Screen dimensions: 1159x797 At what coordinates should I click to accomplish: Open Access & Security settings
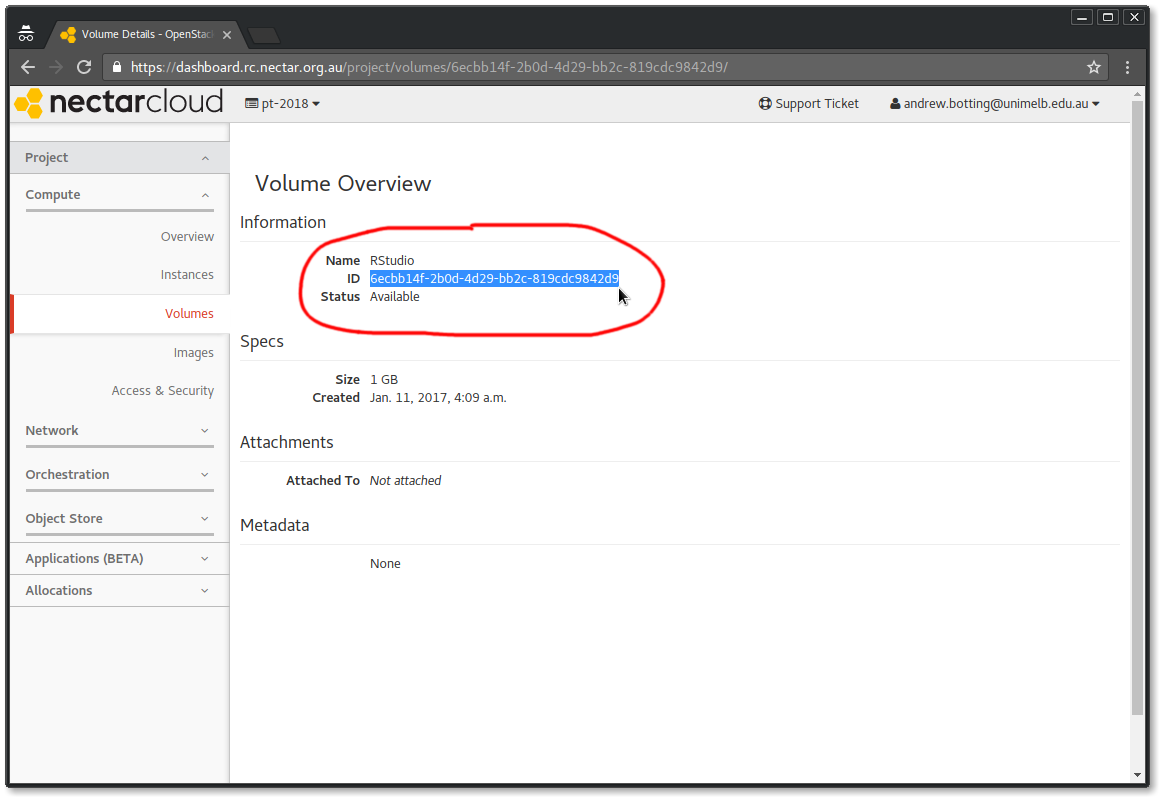pyautogui.click(x=163, y=390)
